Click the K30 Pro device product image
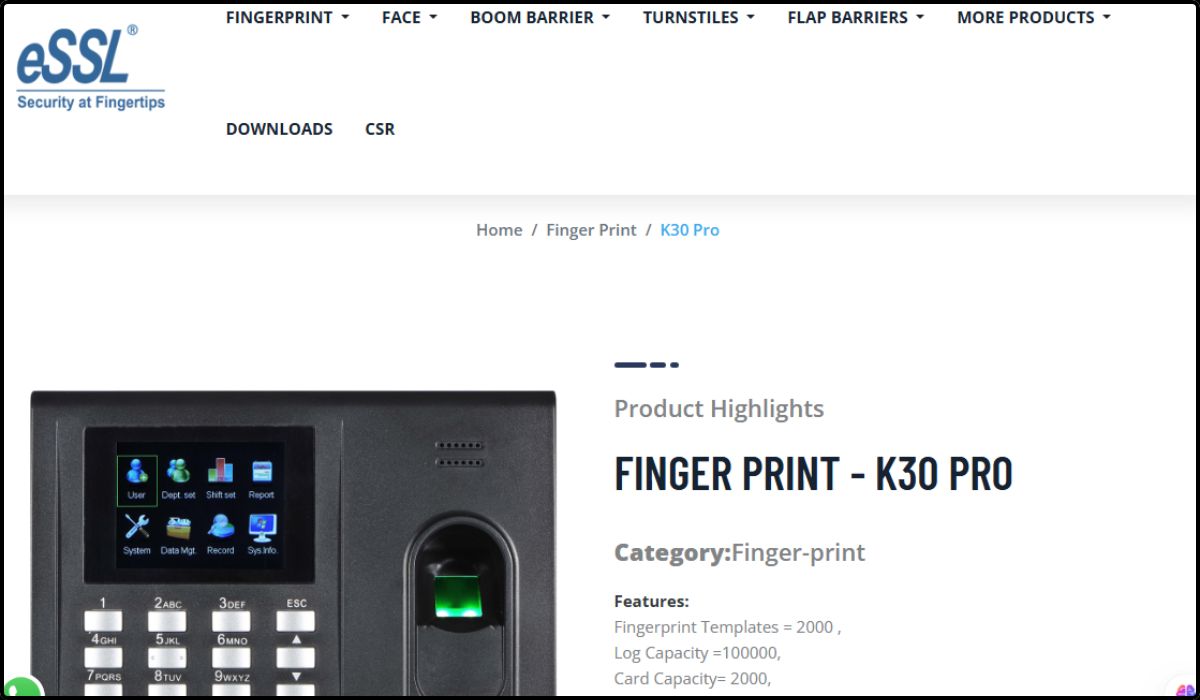This screenshot has width=1200, height=700. tap(293, 545)
